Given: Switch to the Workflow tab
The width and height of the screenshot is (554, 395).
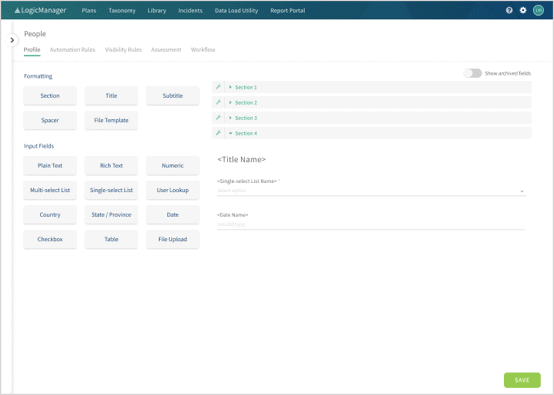Looking at the screenshot, I should tap(203, 50).
